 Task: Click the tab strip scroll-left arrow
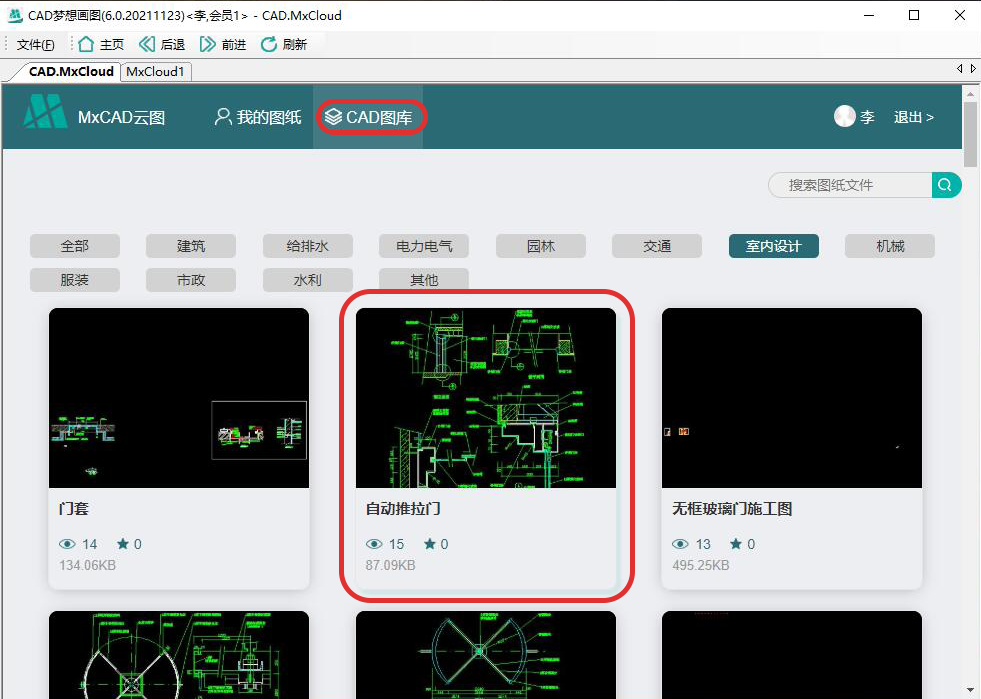click(960, 68)
